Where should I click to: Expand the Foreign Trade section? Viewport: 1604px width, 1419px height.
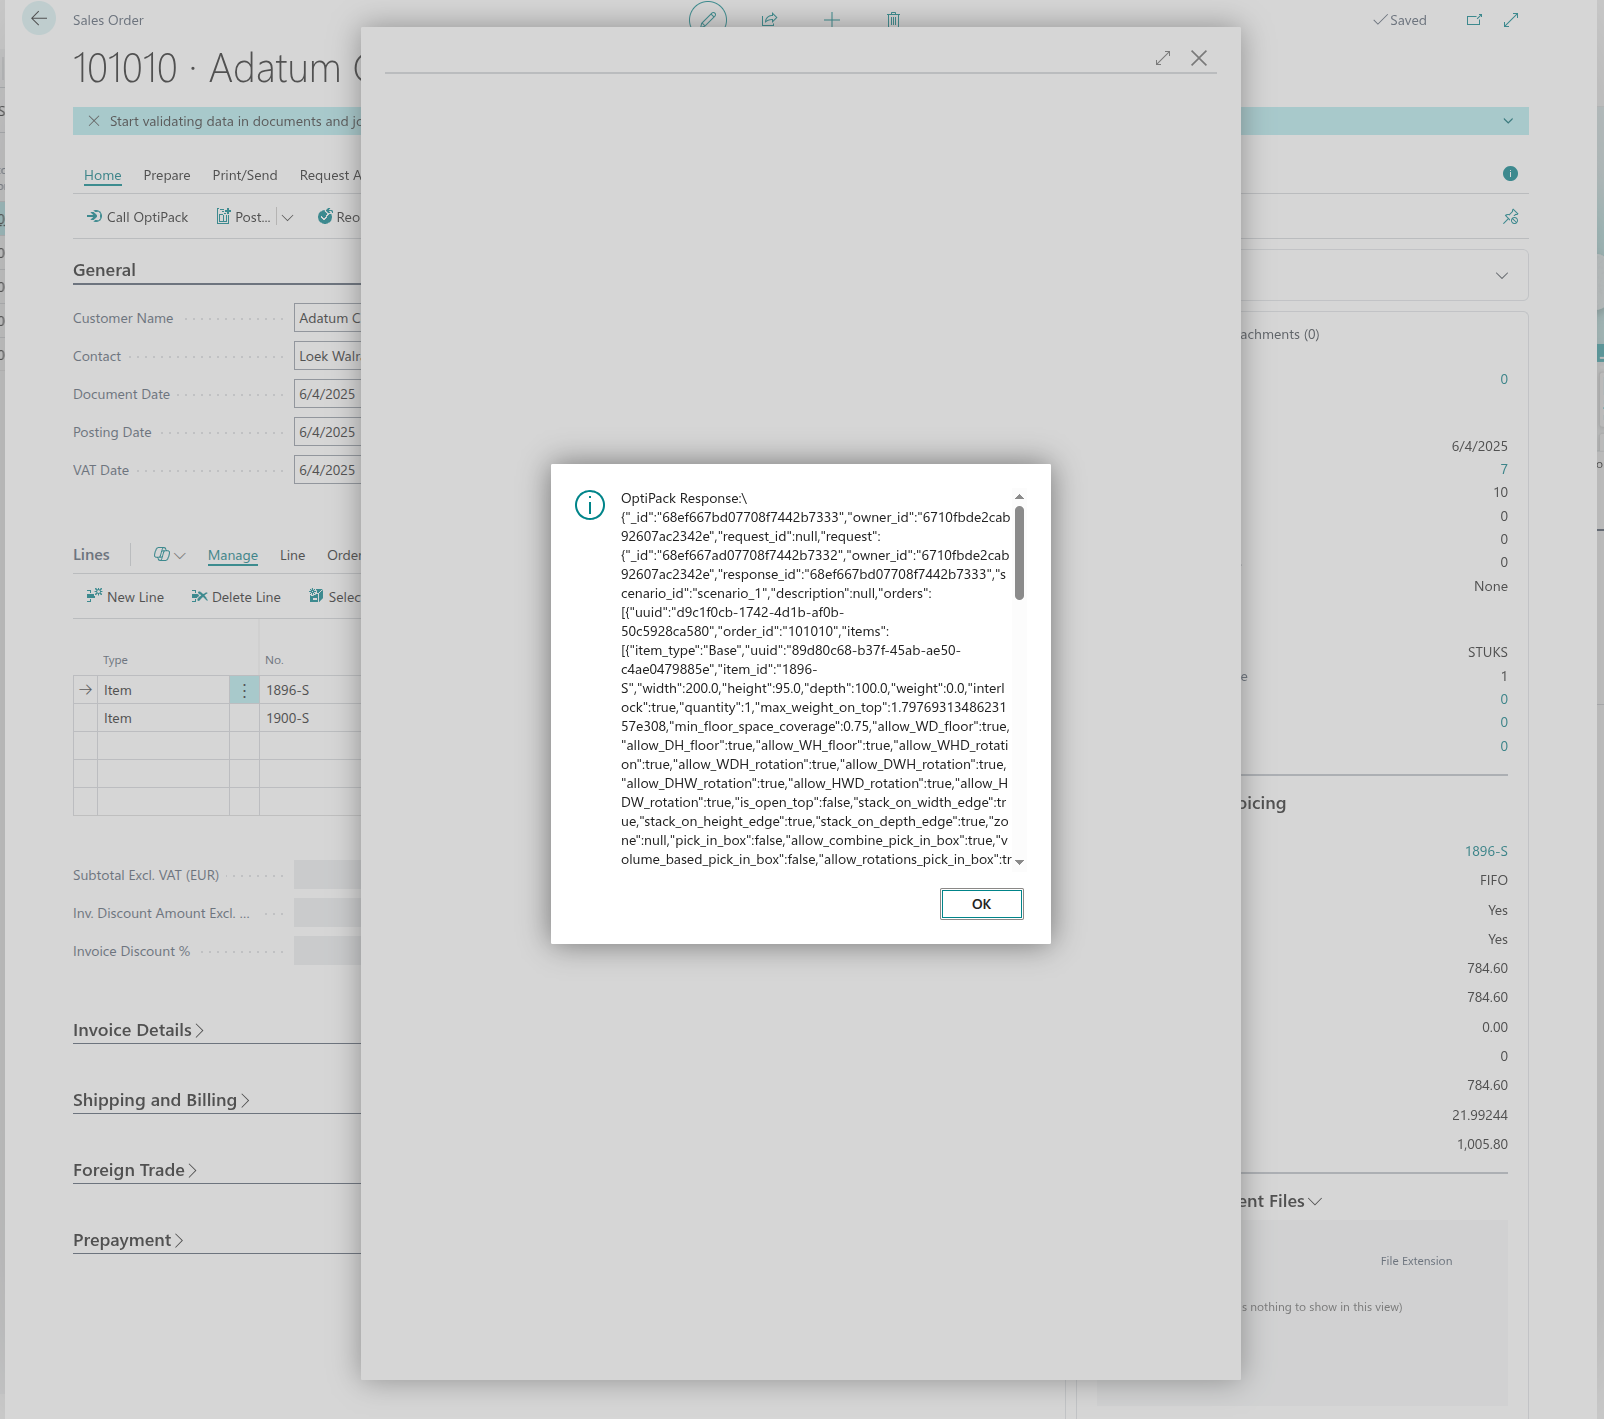134,1170
